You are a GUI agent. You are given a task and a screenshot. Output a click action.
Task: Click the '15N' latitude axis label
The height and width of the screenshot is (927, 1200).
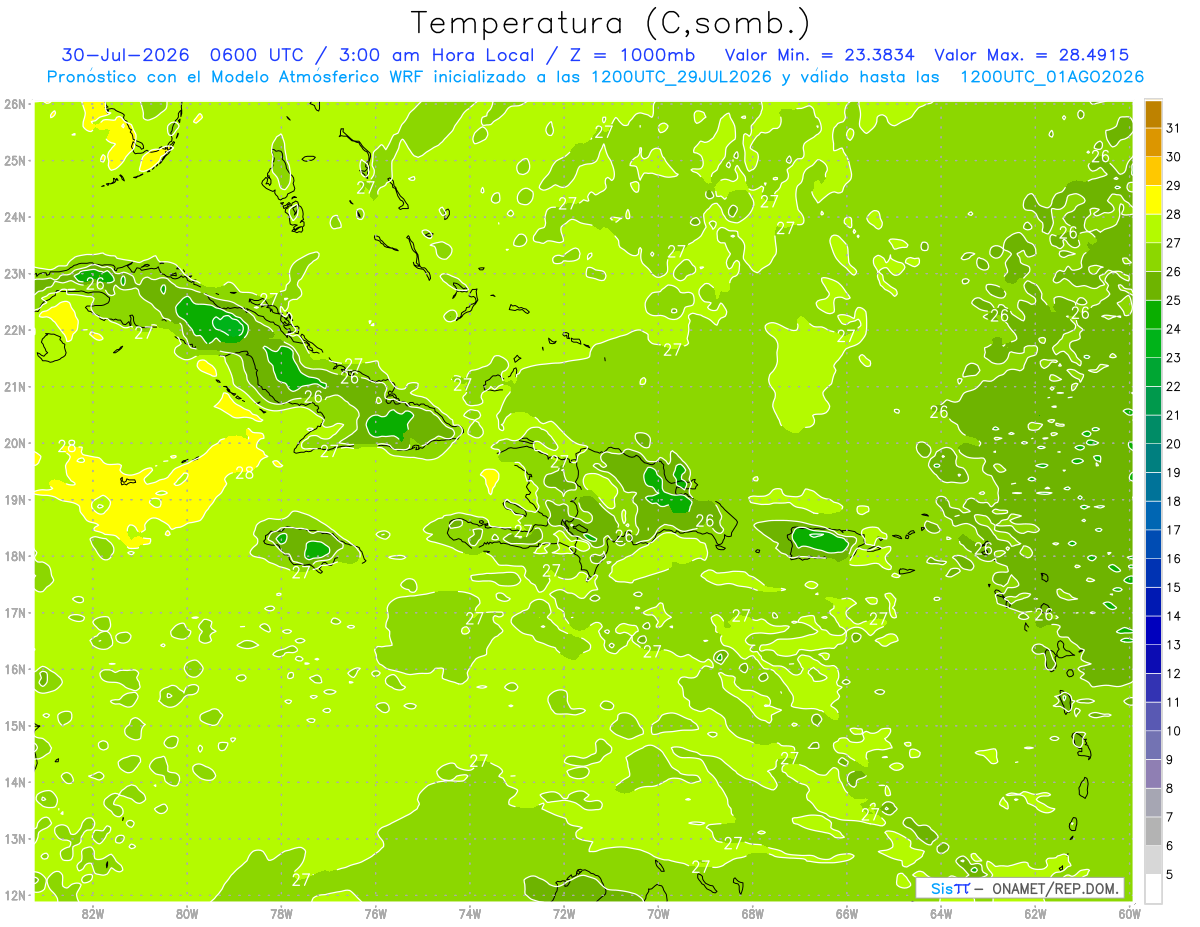tap(14, 725)
